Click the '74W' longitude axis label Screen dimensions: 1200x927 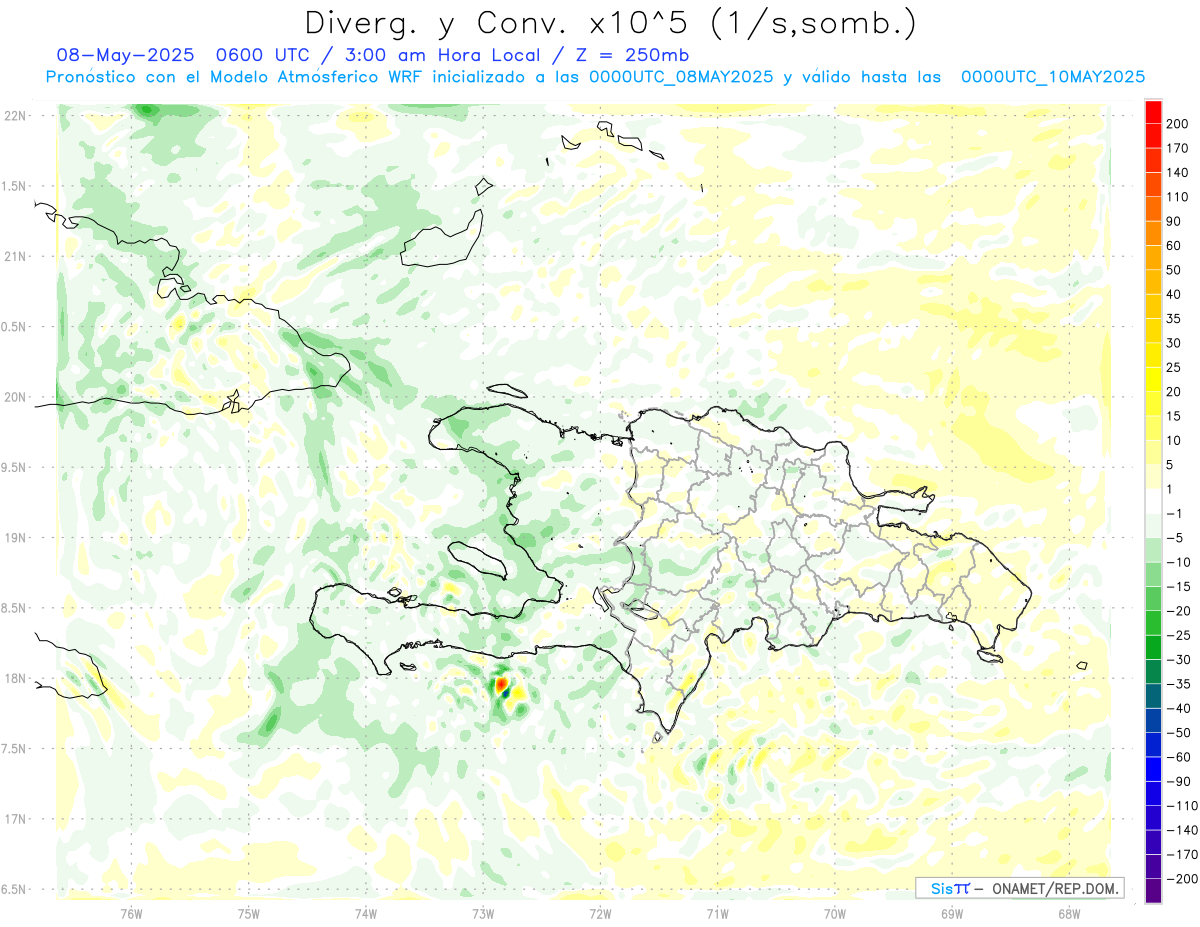click(x=366, y=914)
